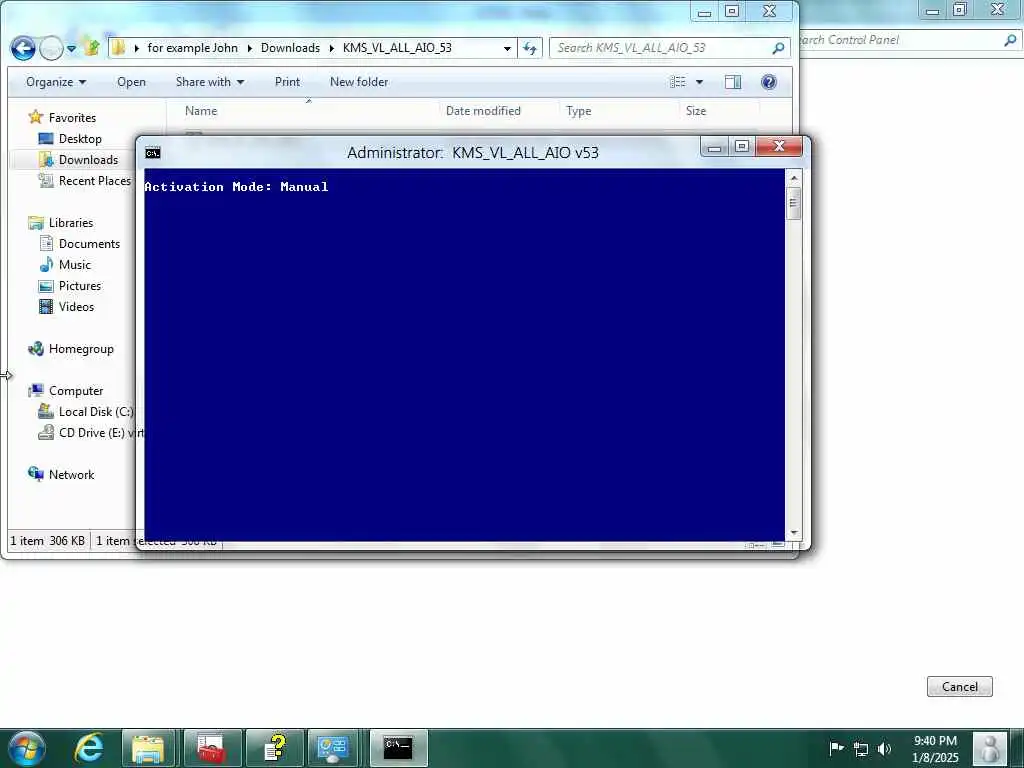Sort by the Name column header
Image resolution: width=1024 pixels, height=768 pixels.
pyautogui.click(x=200, y=111)
